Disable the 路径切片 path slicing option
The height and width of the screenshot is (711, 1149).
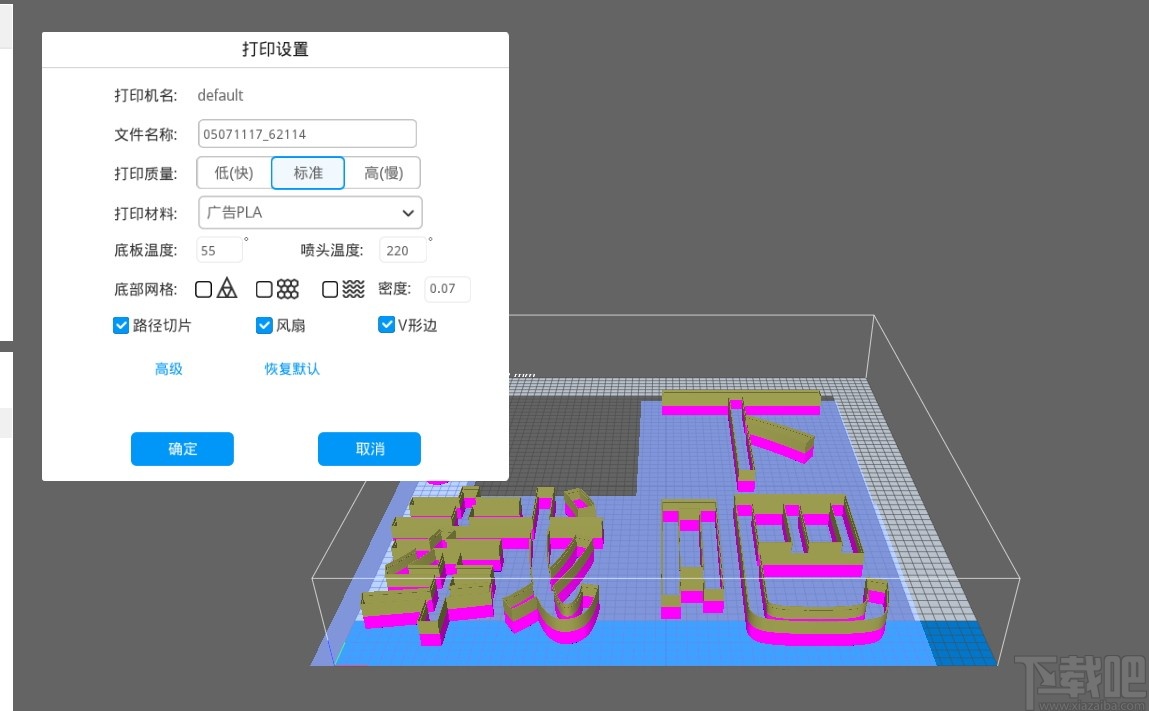[x=121, y=324]
